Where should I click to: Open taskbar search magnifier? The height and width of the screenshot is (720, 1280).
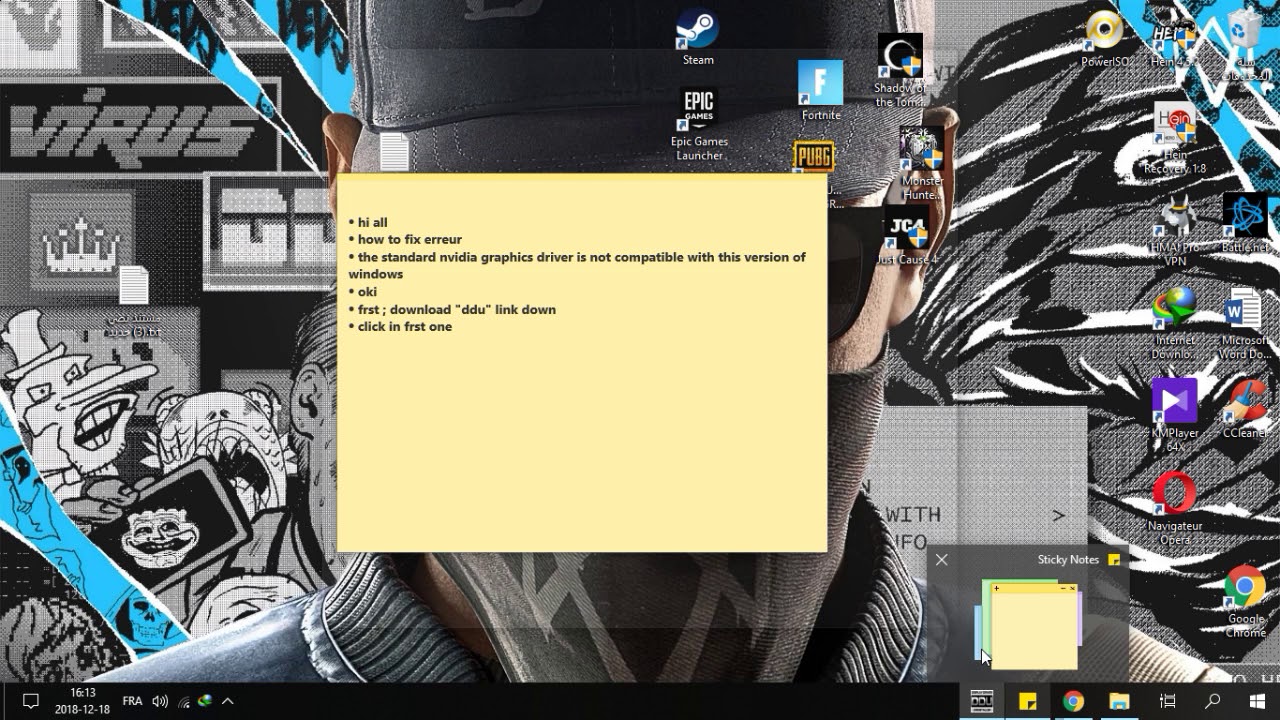click(1212, 701)
